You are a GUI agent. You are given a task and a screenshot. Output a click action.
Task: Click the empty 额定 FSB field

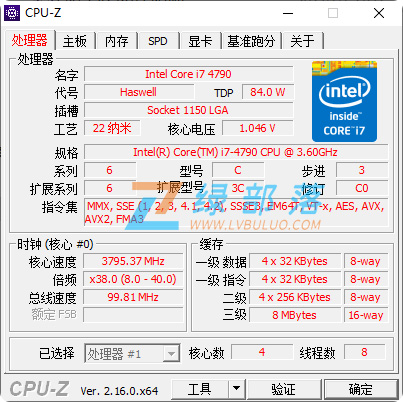[133, 315]
